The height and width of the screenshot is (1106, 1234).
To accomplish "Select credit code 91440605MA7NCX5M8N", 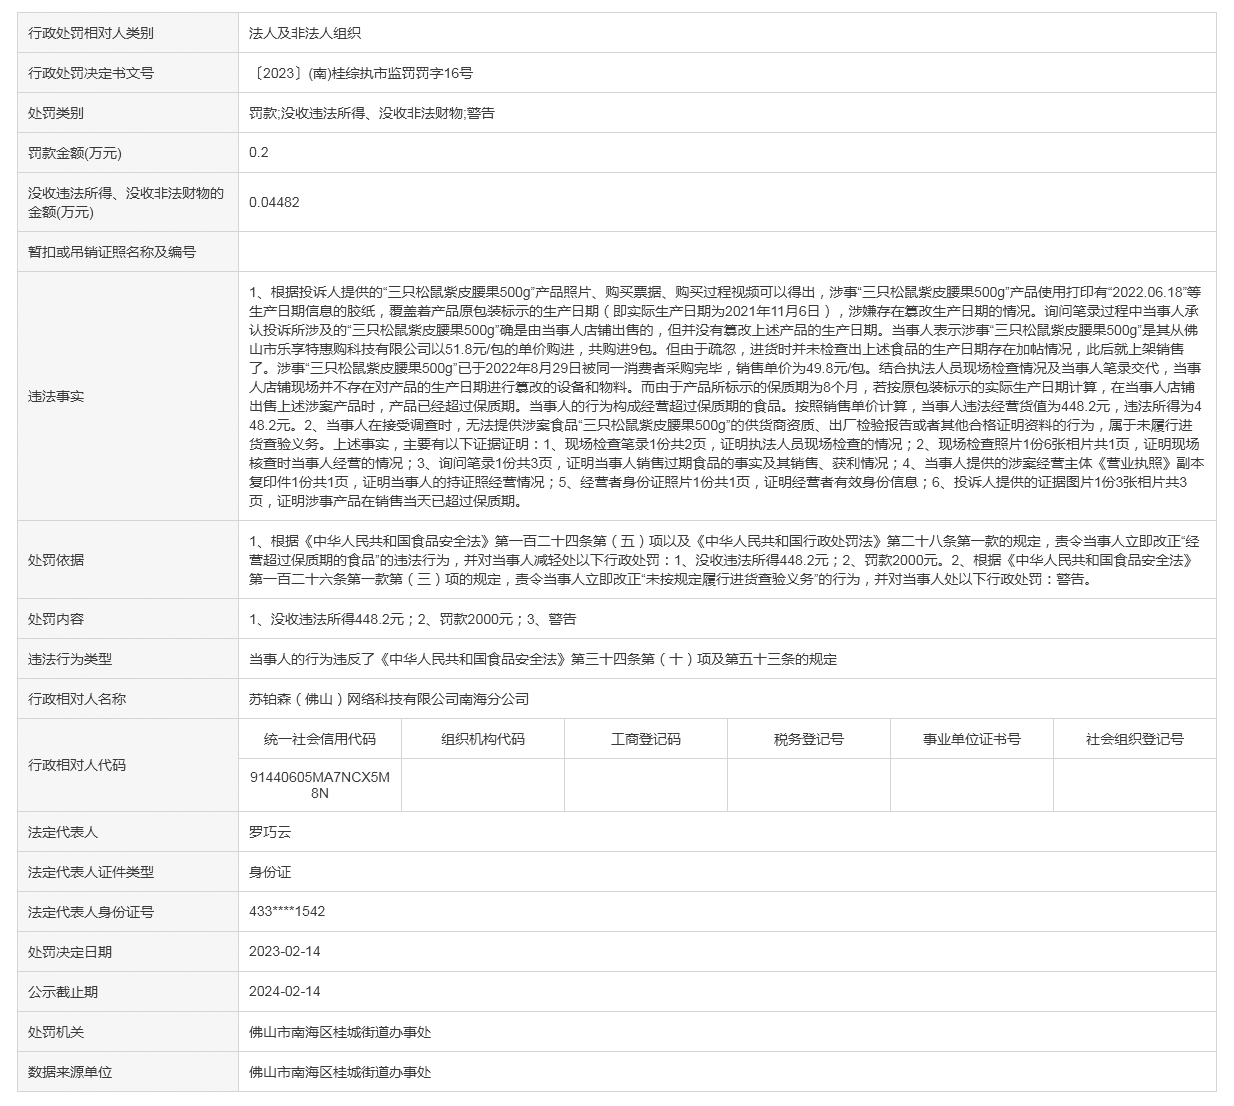I will pyautogui.click(x=320, y=785).
